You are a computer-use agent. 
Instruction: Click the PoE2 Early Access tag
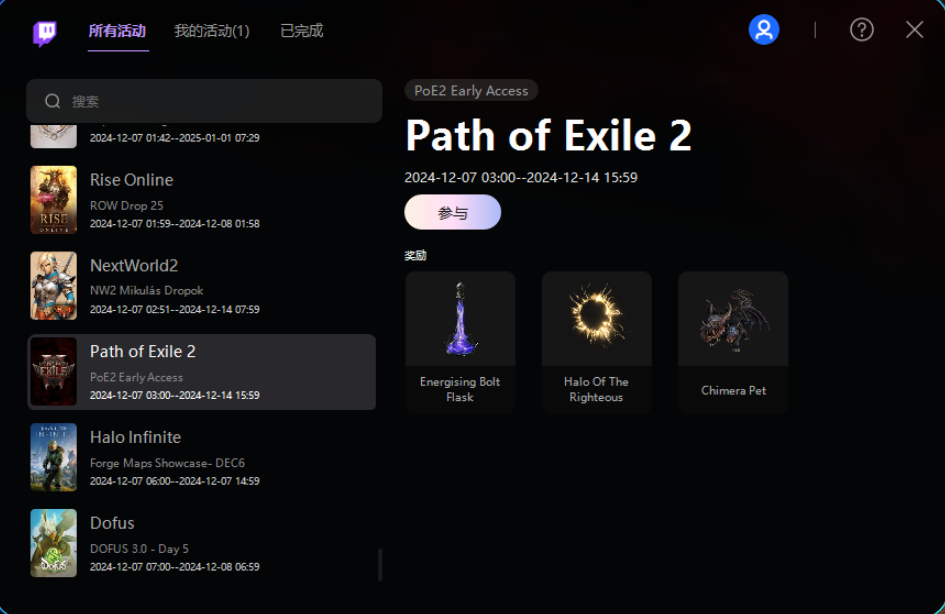pyautogui.click(x=471, y=90)
